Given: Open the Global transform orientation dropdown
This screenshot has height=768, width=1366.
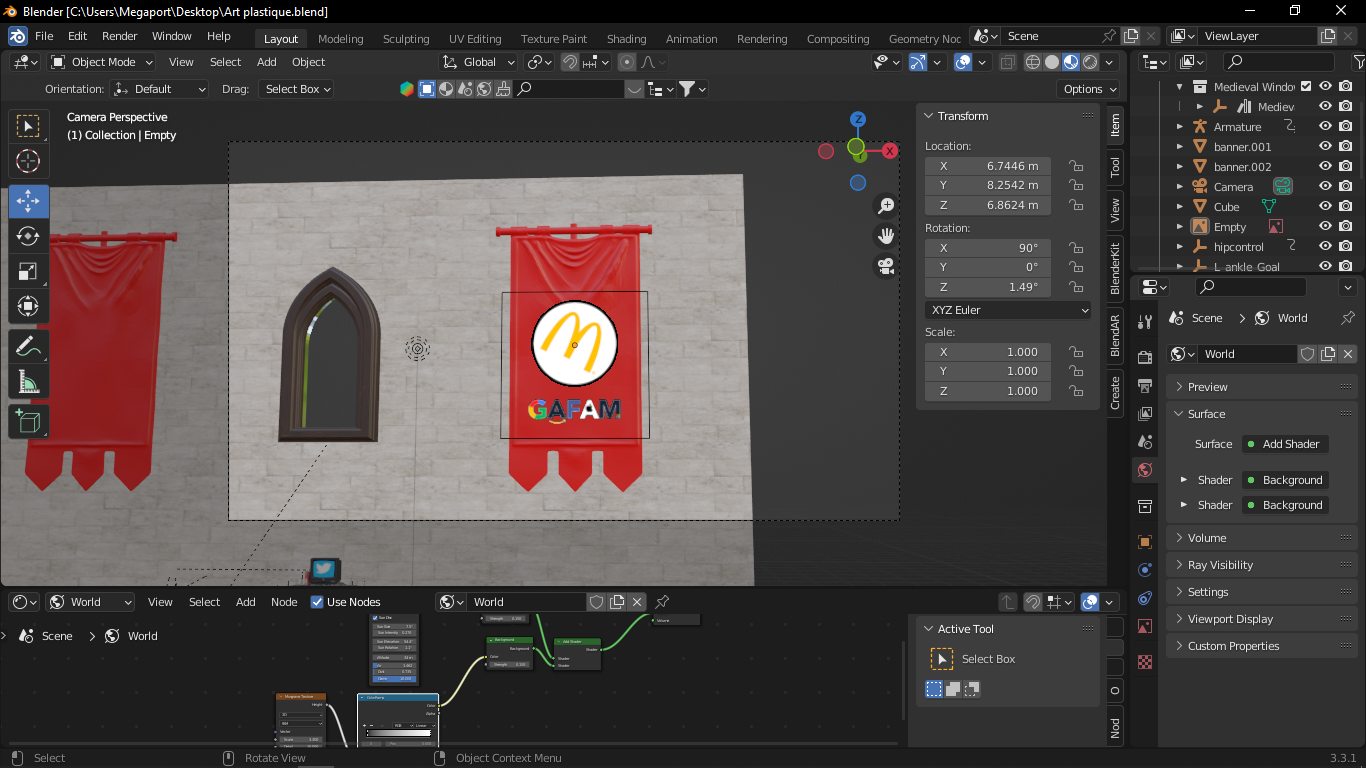Looking at the screenshot, I should click(x=478, y=62).
